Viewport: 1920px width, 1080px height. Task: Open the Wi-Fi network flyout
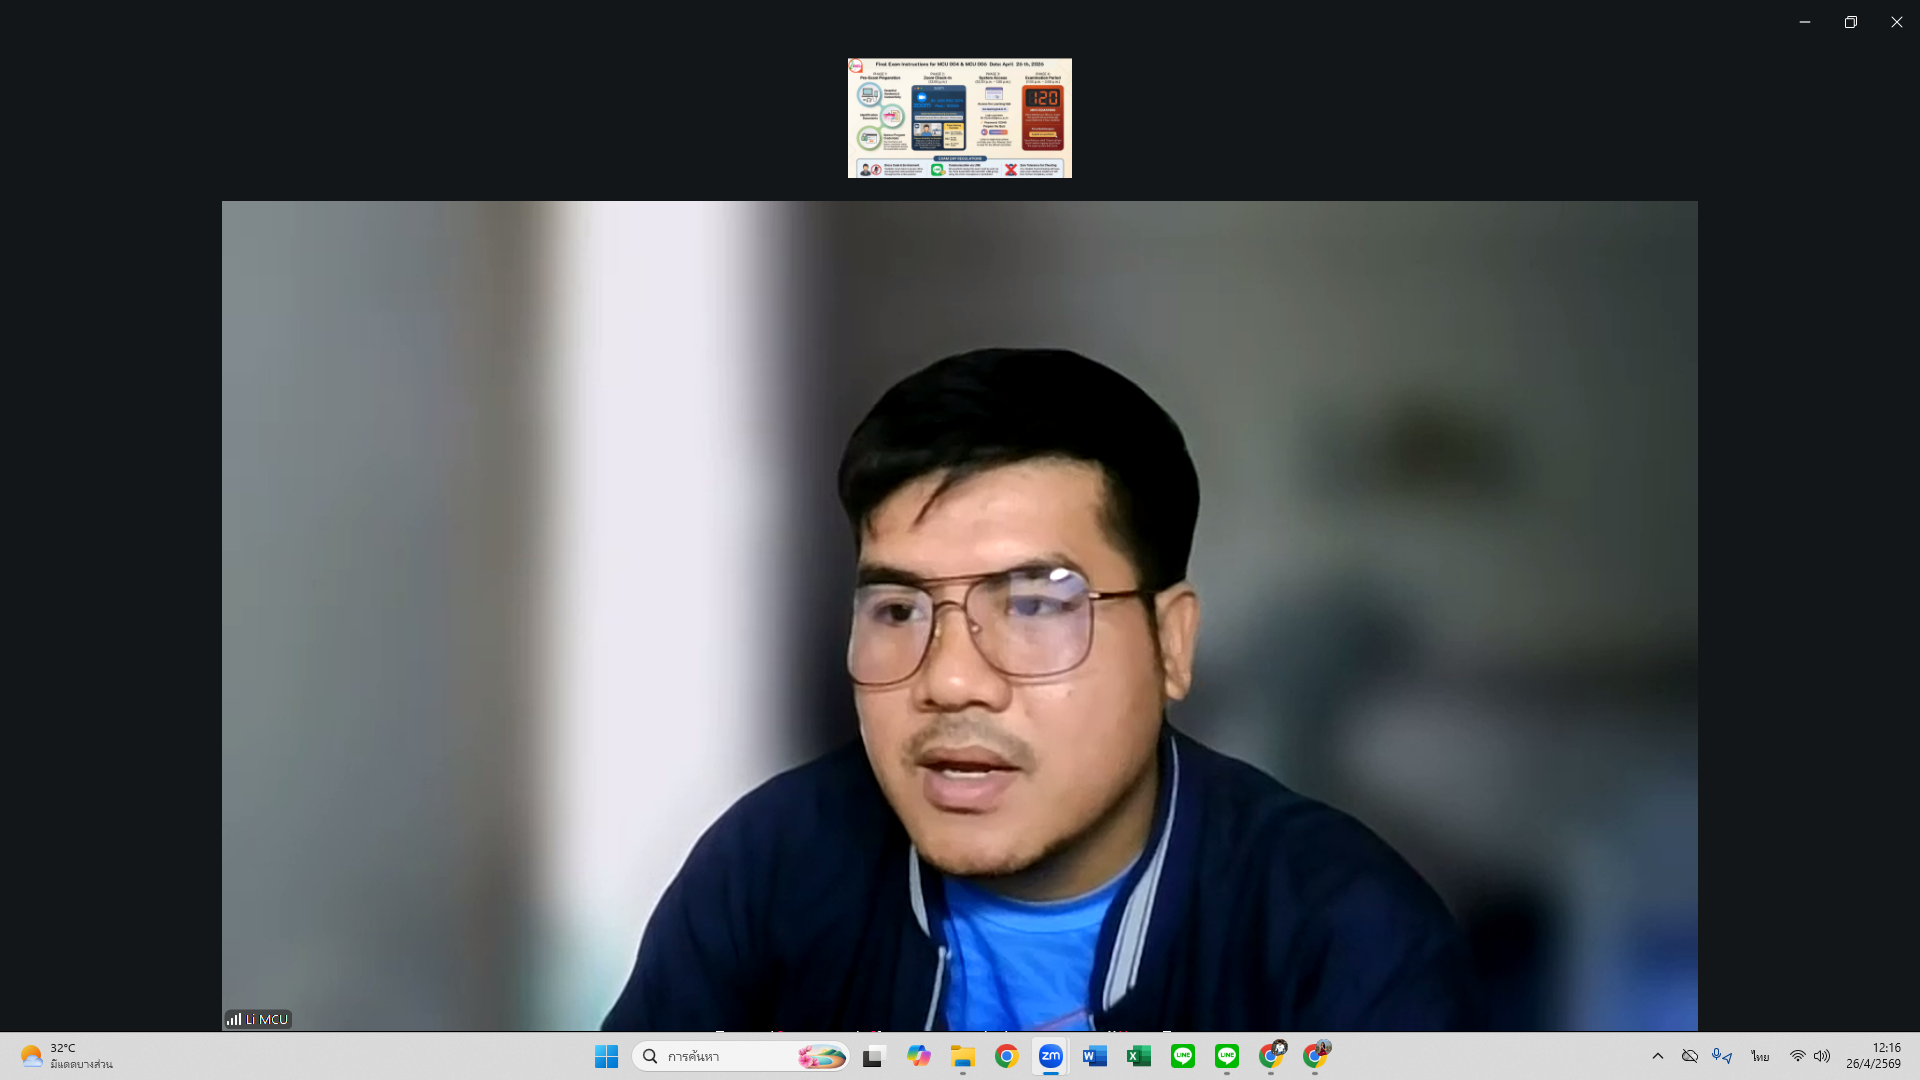(1797, 1056)
